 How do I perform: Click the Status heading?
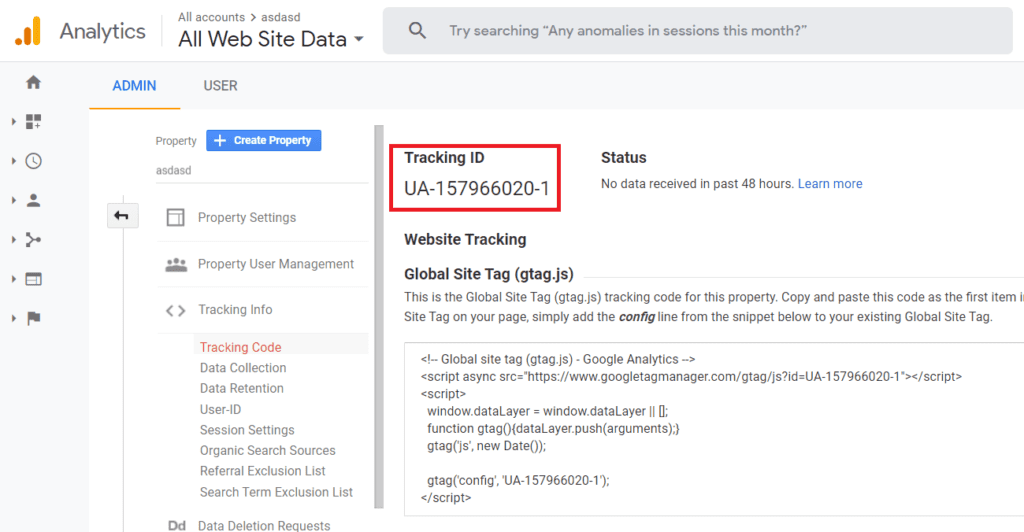[x=624, y=158]
